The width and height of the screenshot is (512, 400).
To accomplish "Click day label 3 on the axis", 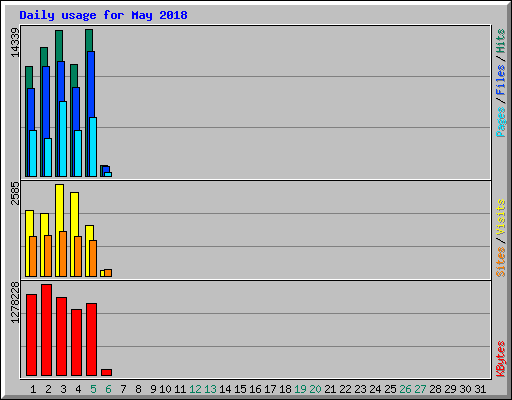I will [63, 389].
